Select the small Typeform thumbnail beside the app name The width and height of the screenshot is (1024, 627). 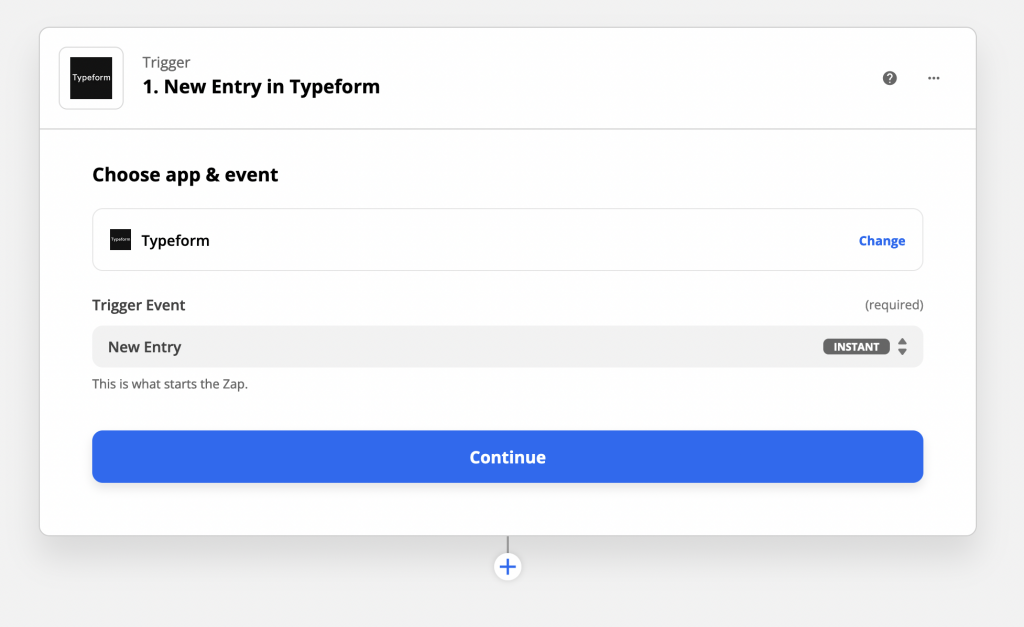(x=120, y=240)
